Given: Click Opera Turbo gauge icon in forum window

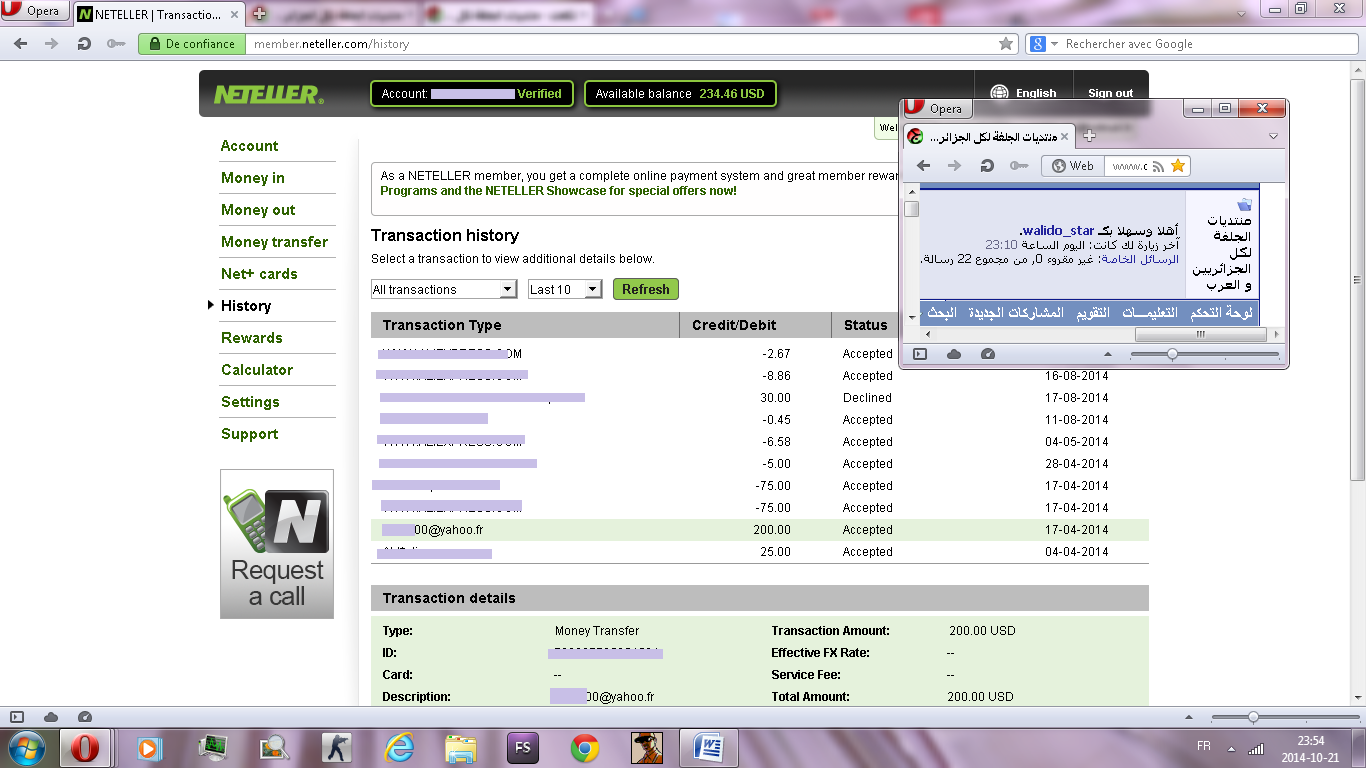Looking at the screenshot, I should click(x=988, y=354).
